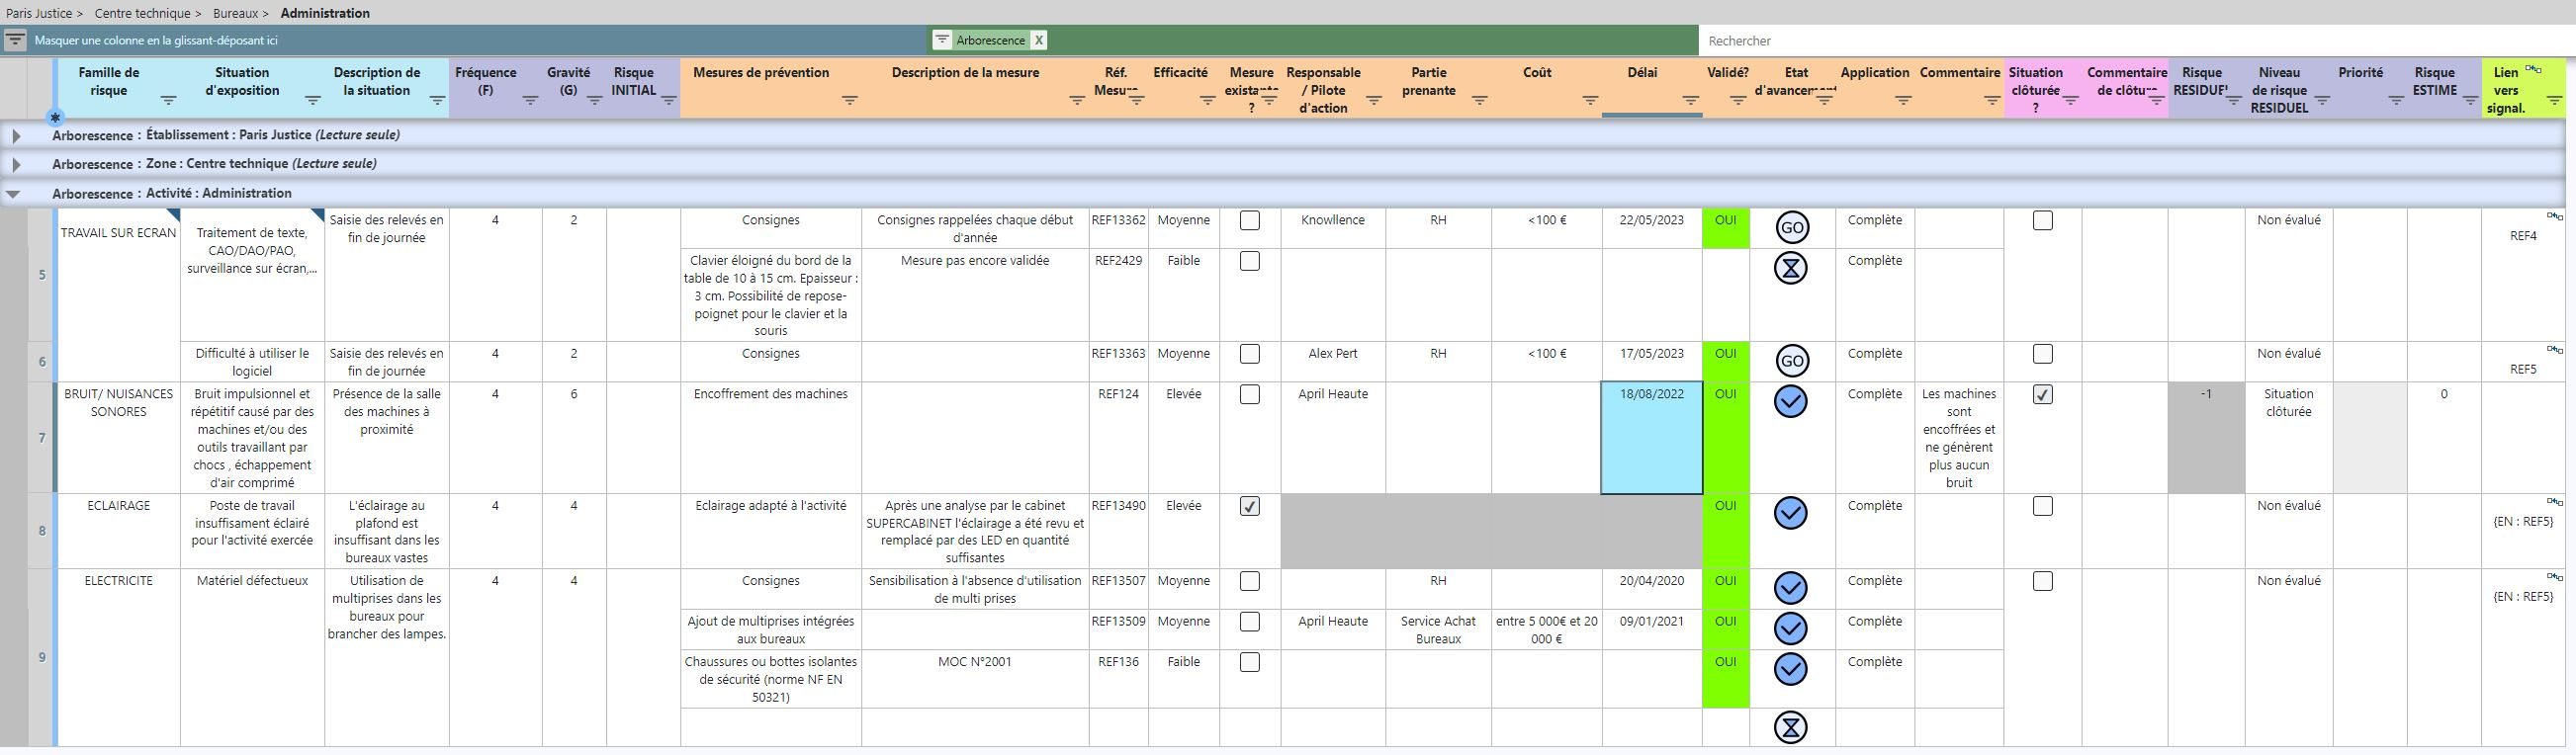
Task: Select the Service Achat Bureaux cell
Action: 1438,630
